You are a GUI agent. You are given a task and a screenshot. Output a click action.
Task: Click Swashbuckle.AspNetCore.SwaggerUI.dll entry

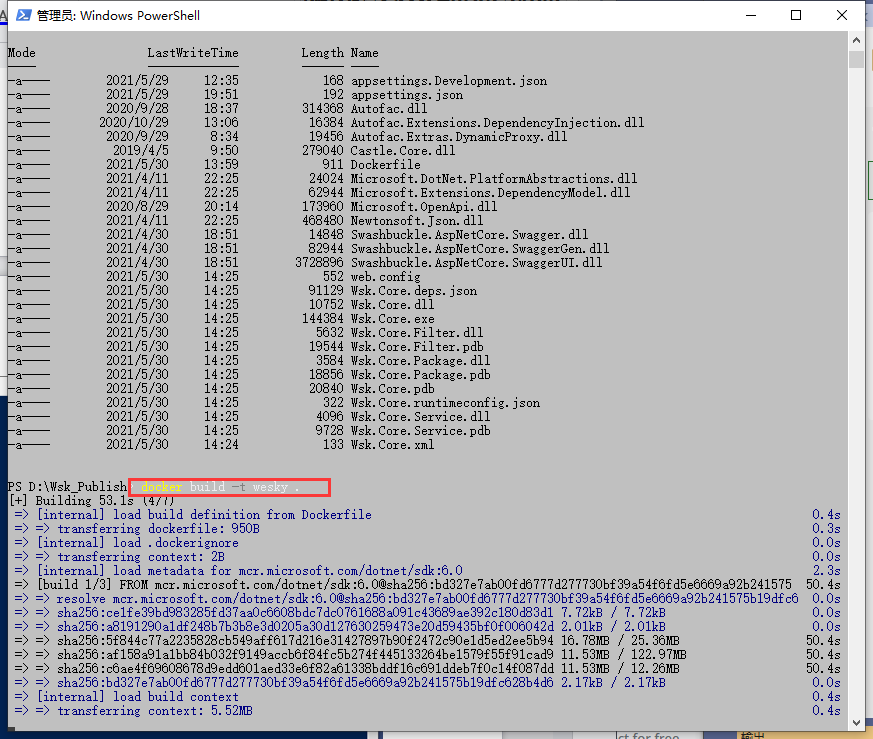pyautogui.click(x=477, y=262)
